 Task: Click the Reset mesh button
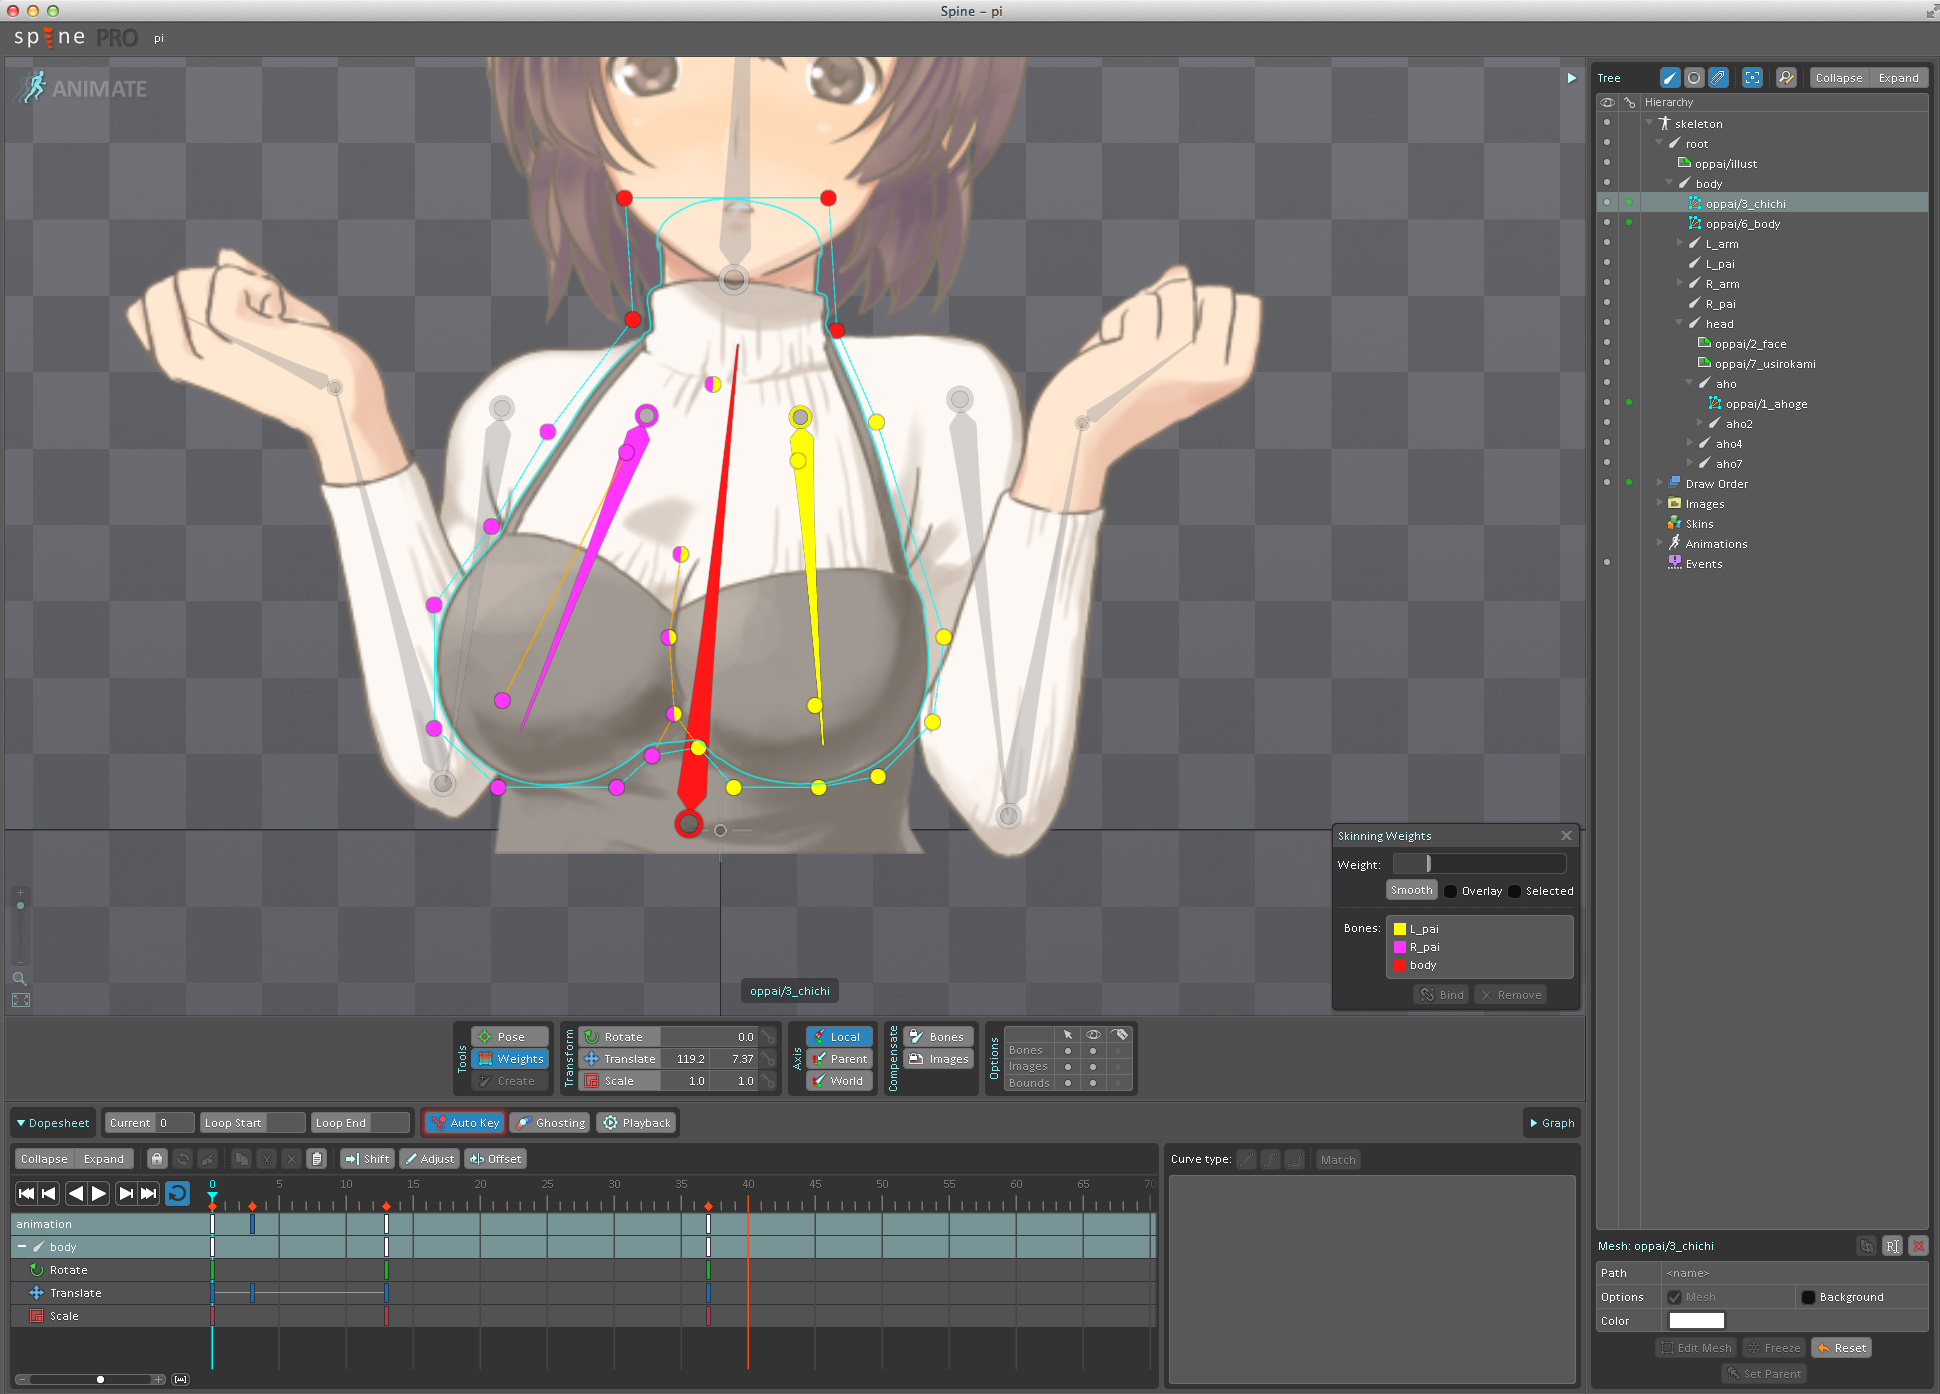[1841, 1348]
